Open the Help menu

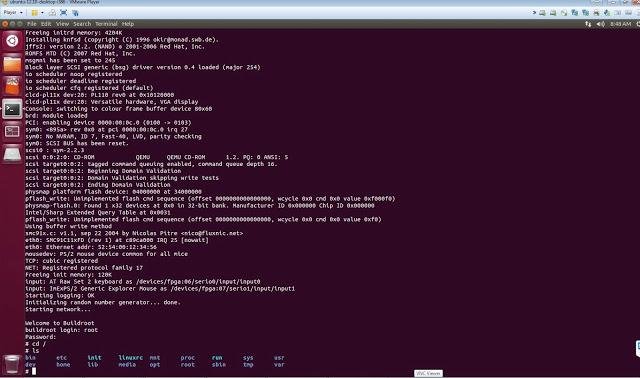coord(128,24)
